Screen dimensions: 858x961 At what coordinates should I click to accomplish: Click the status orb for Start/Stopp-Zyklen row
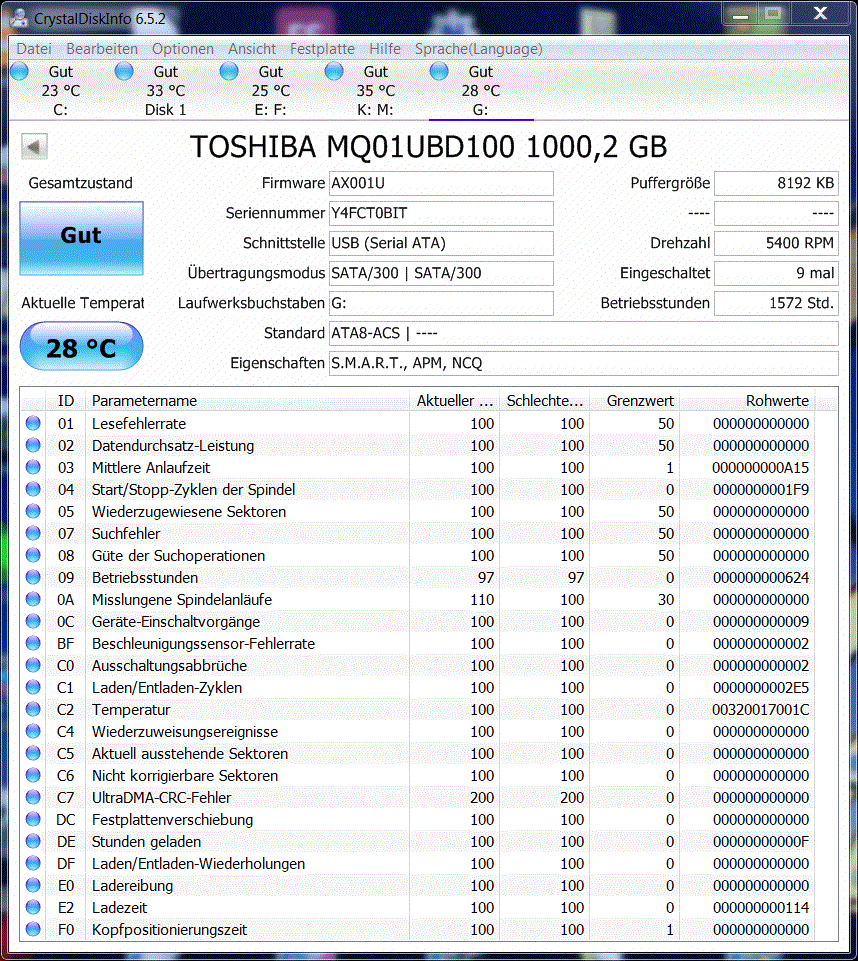pos(33,489)
